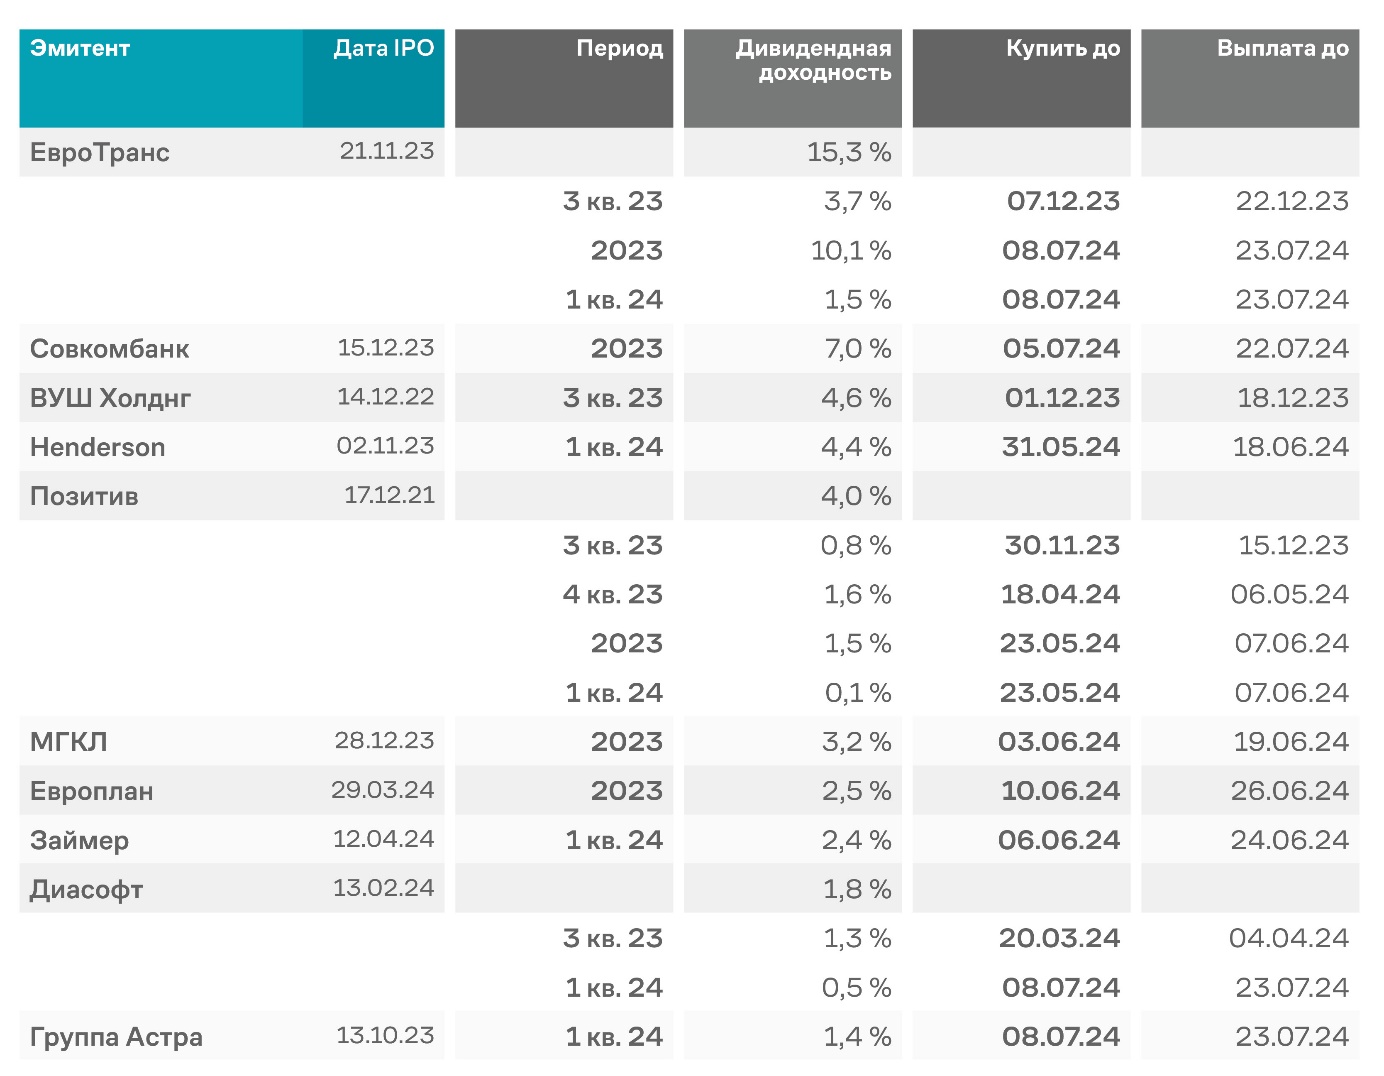Select the Henderson issuer name

[x=98, y=447]
